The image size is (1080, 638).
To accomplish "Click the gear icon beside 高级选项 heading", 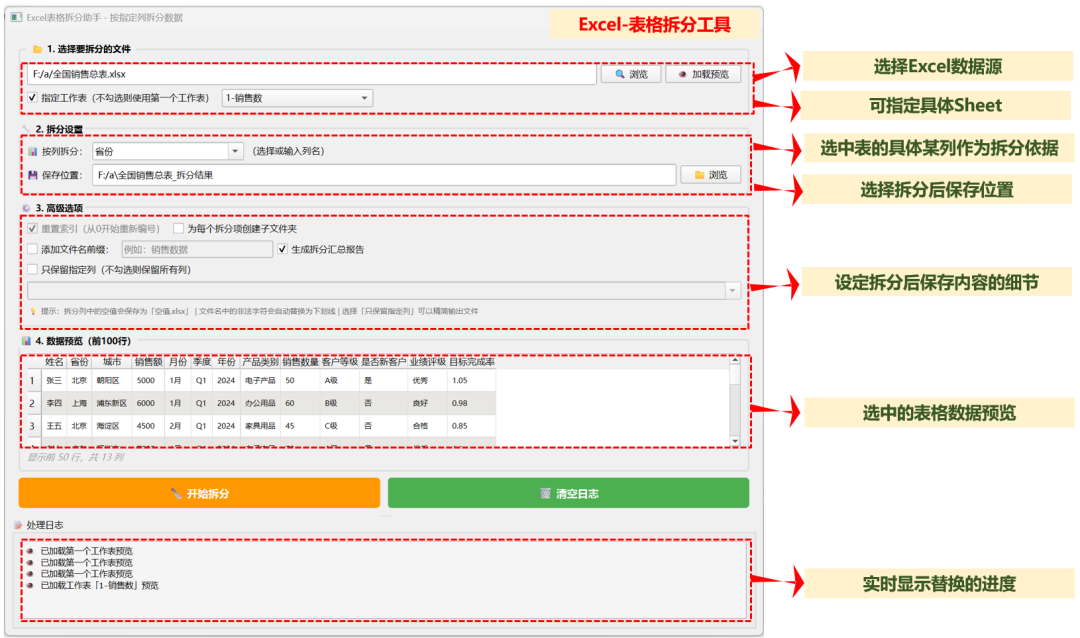I will (26, 208).
